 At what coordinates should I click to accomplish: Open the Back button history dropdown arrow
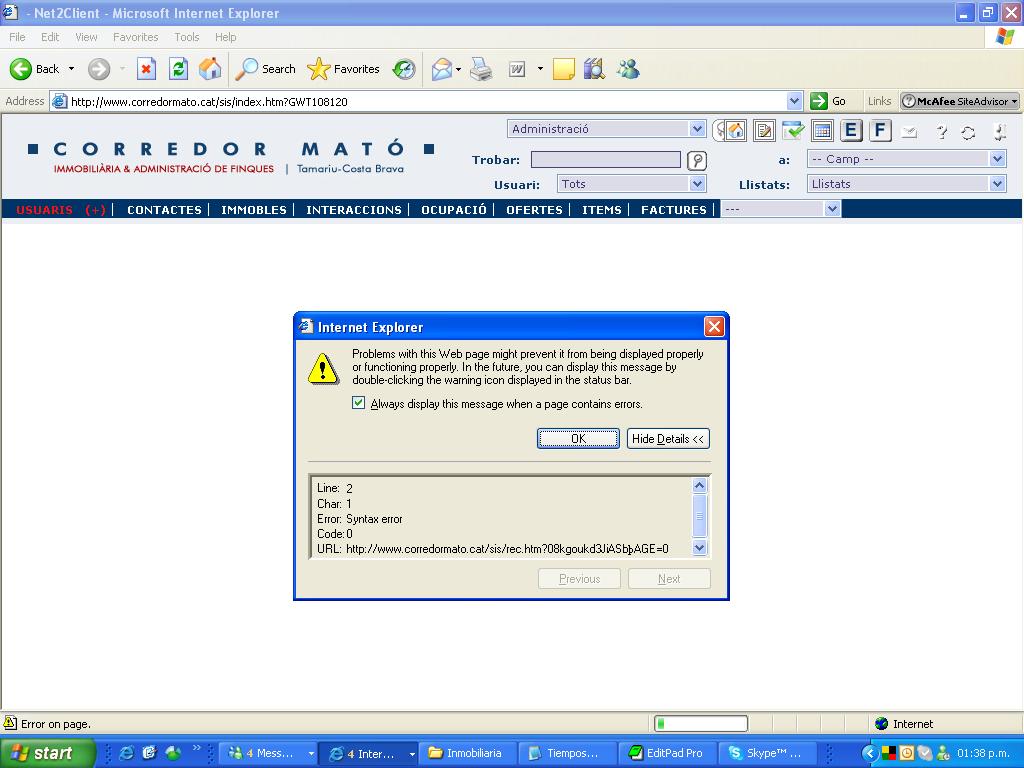71,69
